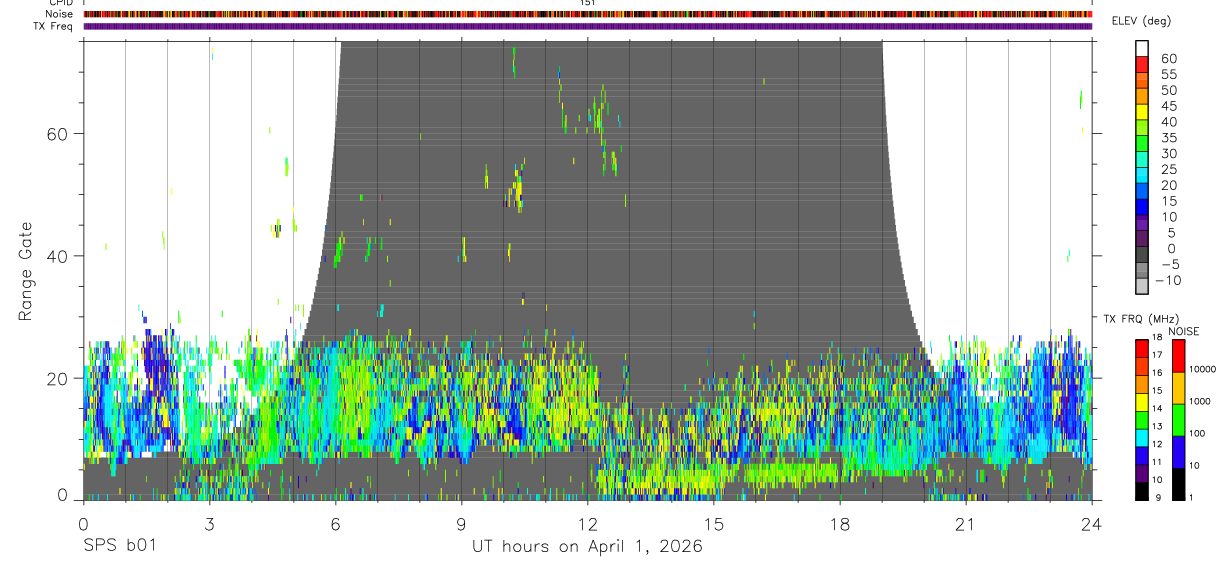Click the yellow swatch in TX FRQ colorbar
The height and width of the screenshot is (567, 1228).
(1143, 402)
